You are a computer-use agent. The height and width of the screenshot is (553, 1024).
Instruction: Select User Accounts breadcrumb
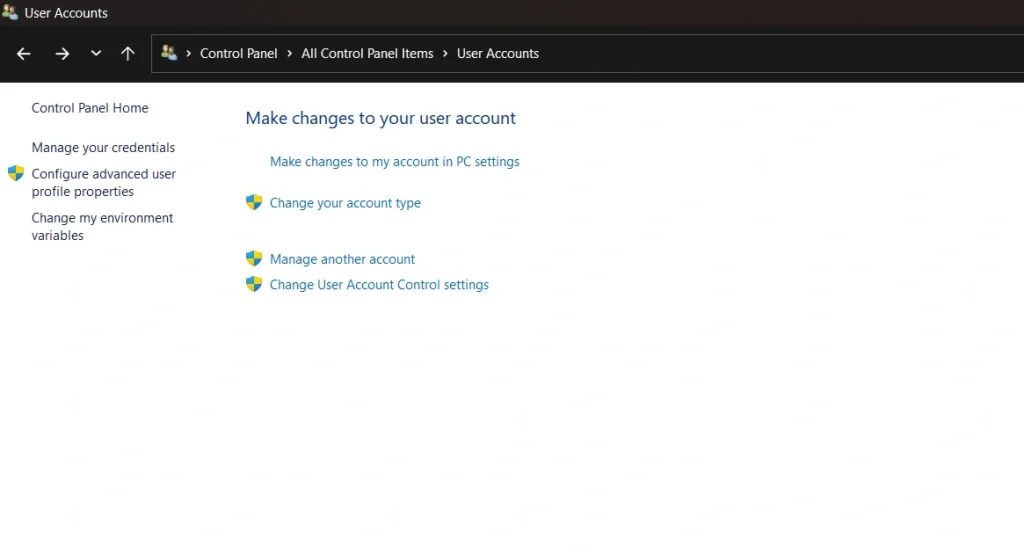click(498, 54)
